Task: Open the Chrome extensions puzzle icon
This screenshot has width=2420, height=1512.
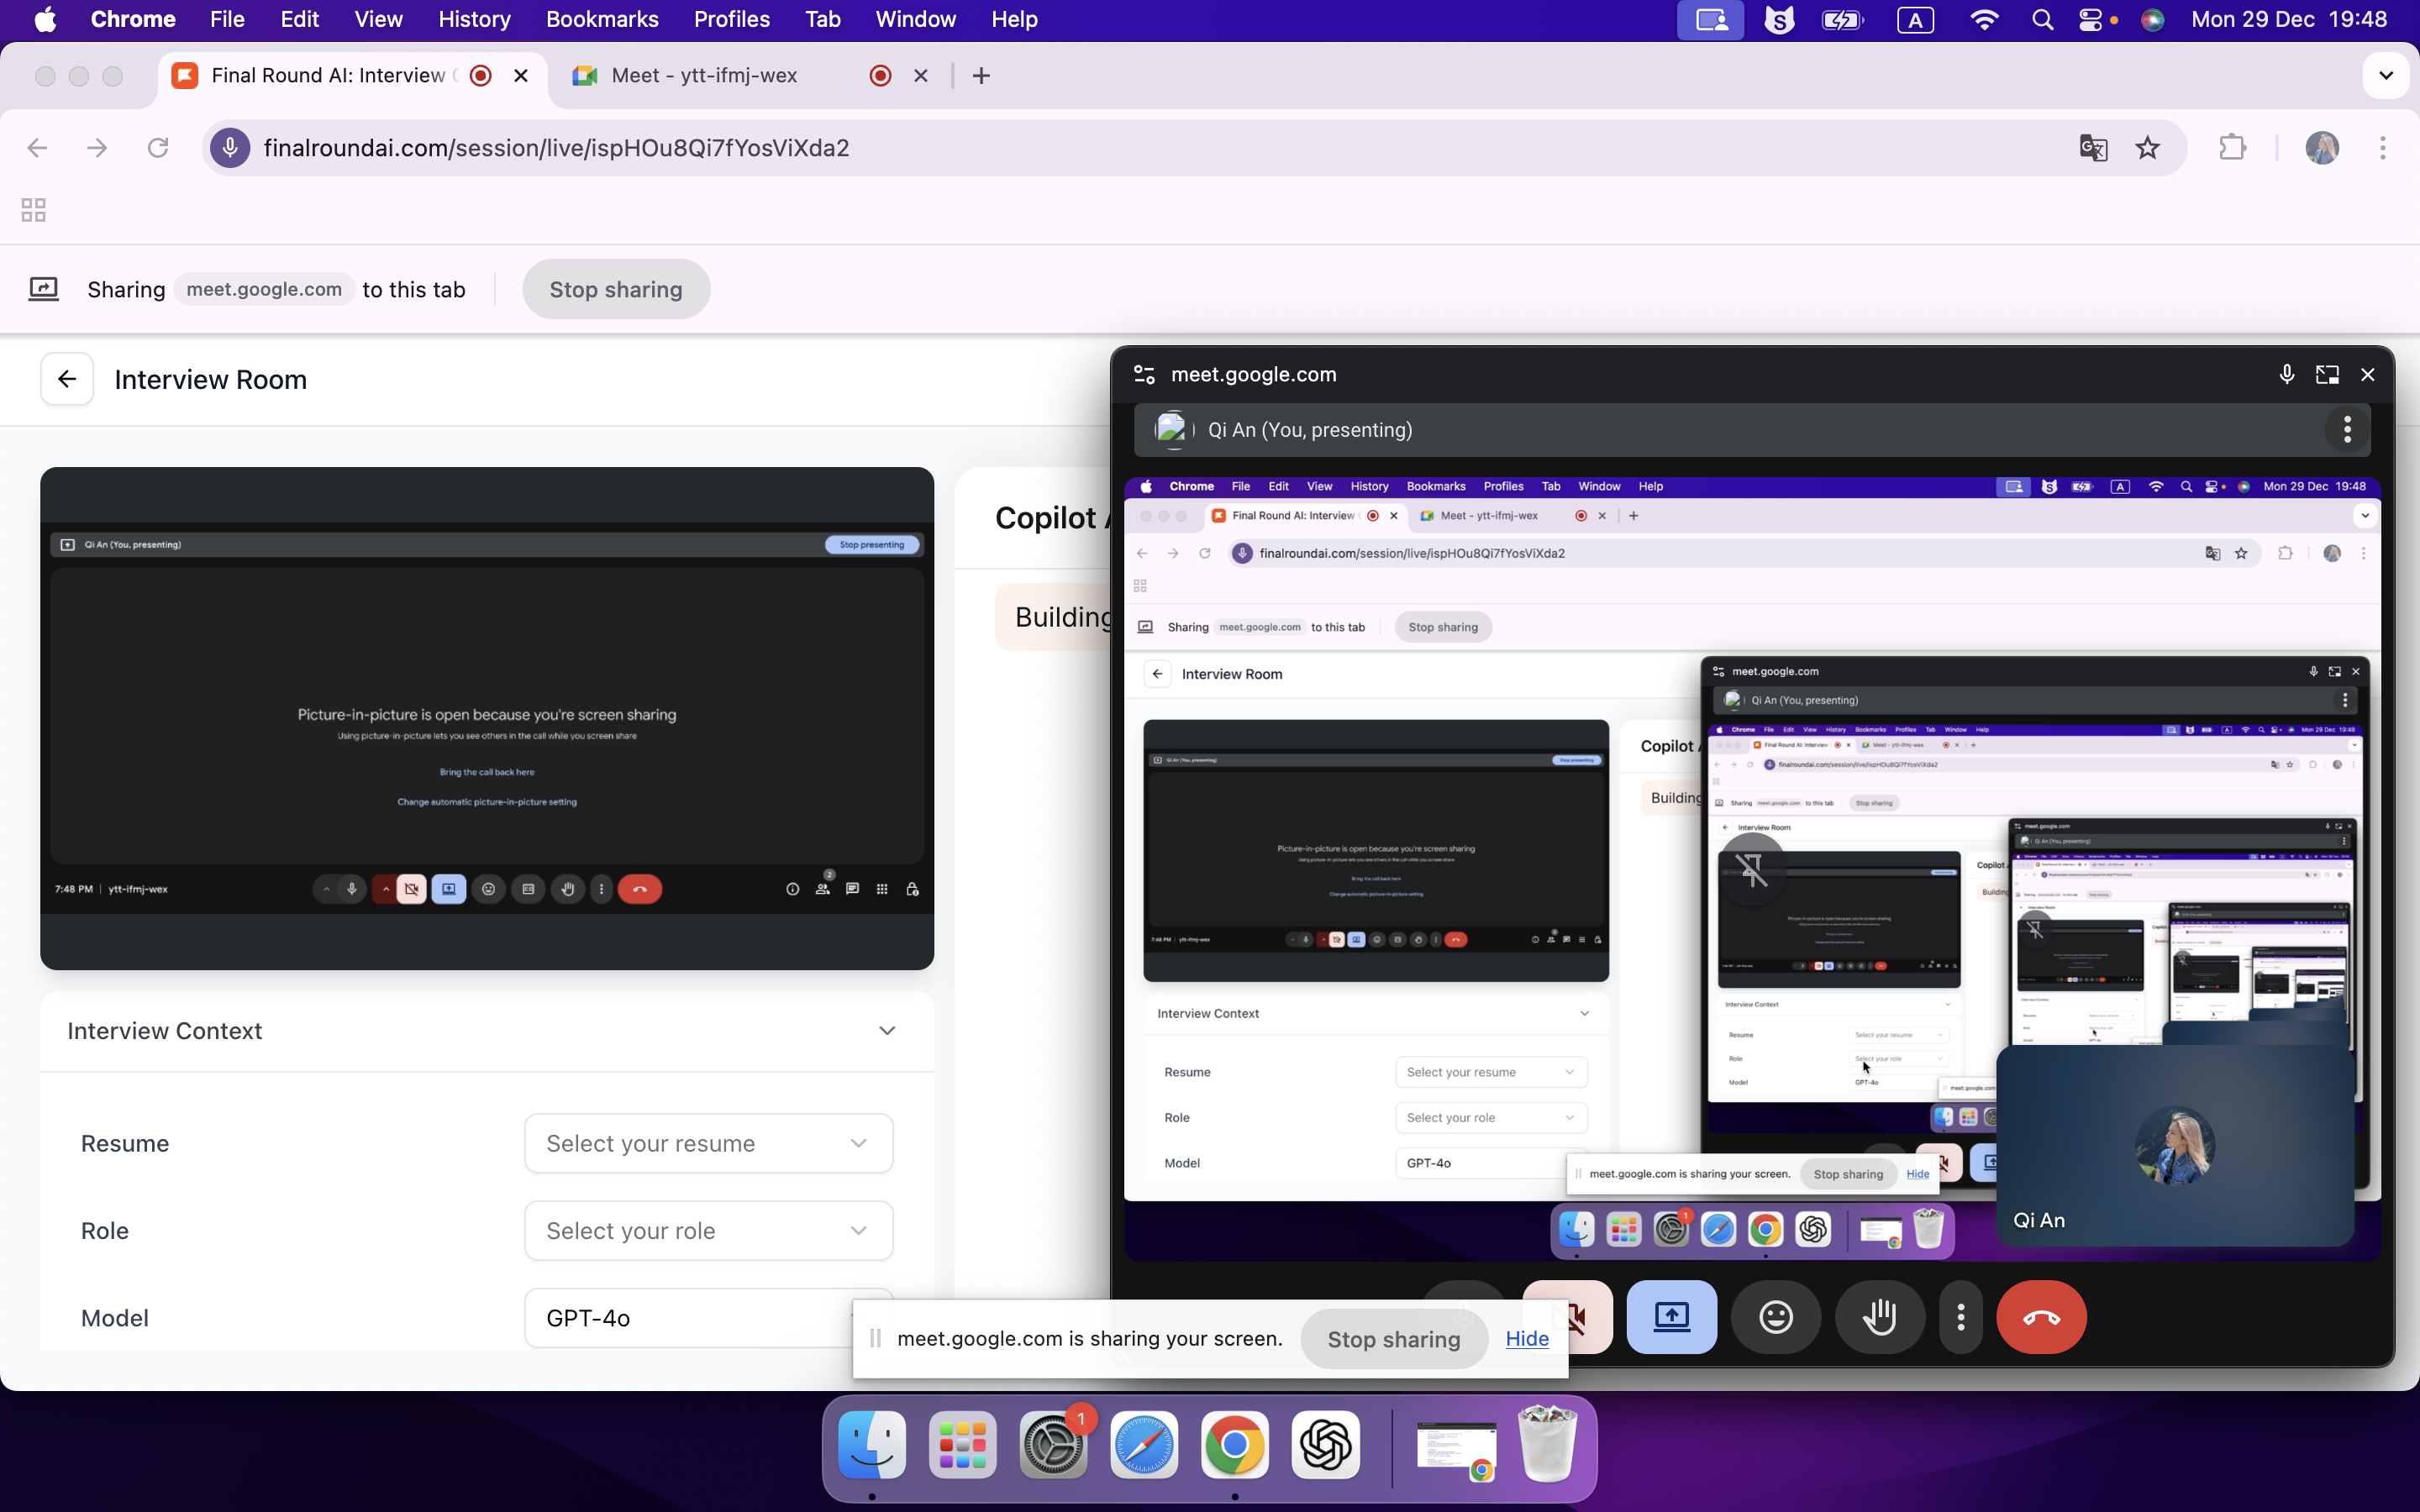Action: [x=2232, y=148]
